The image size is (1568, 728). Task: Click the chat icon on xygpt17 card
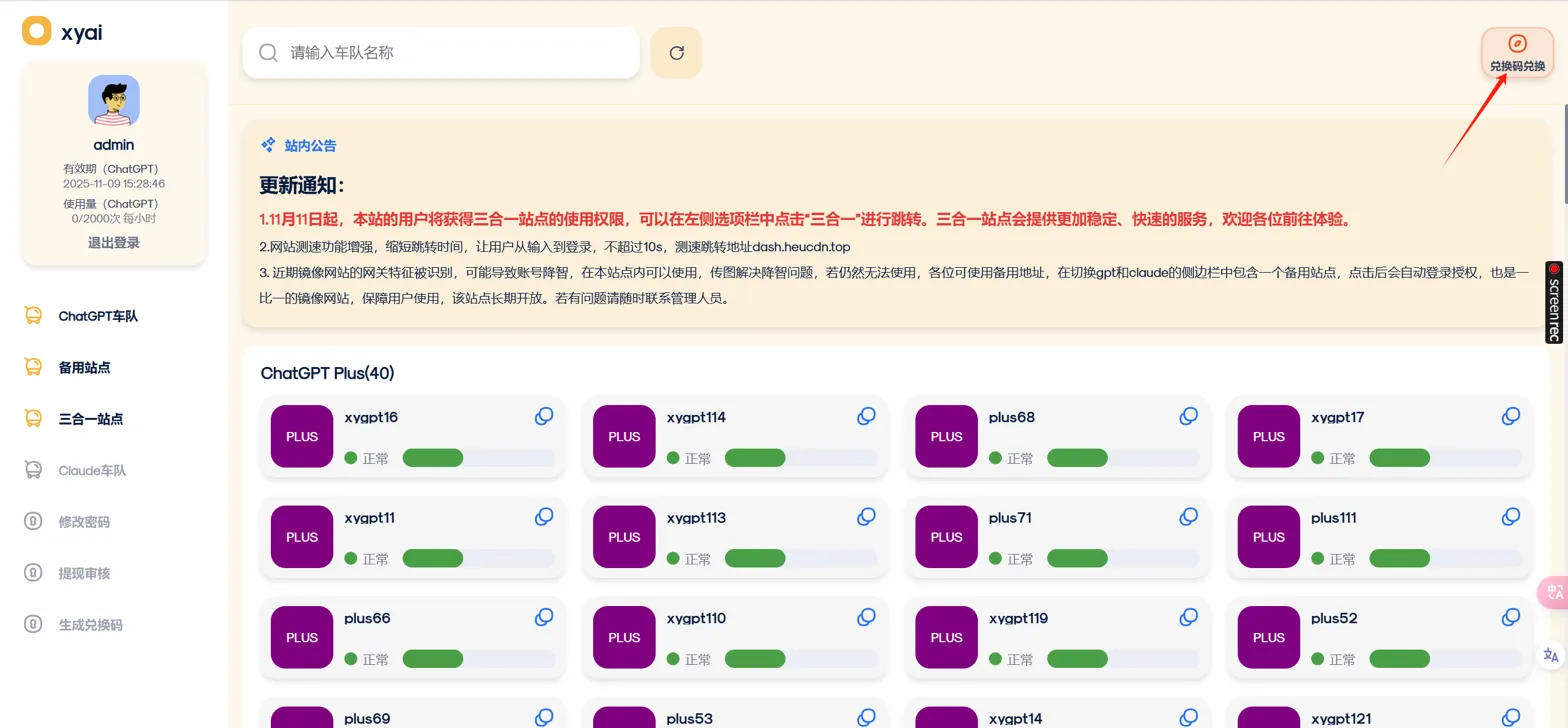(x=1511, y=416)
